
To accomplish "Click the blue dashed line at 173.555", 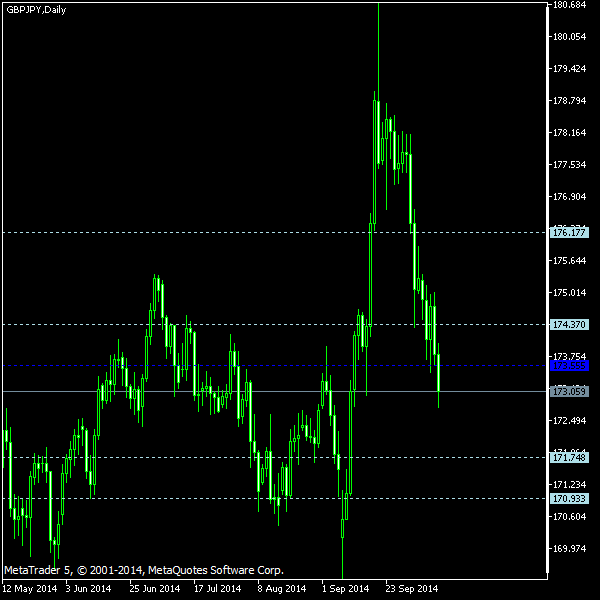I will [x=274, y=365].
